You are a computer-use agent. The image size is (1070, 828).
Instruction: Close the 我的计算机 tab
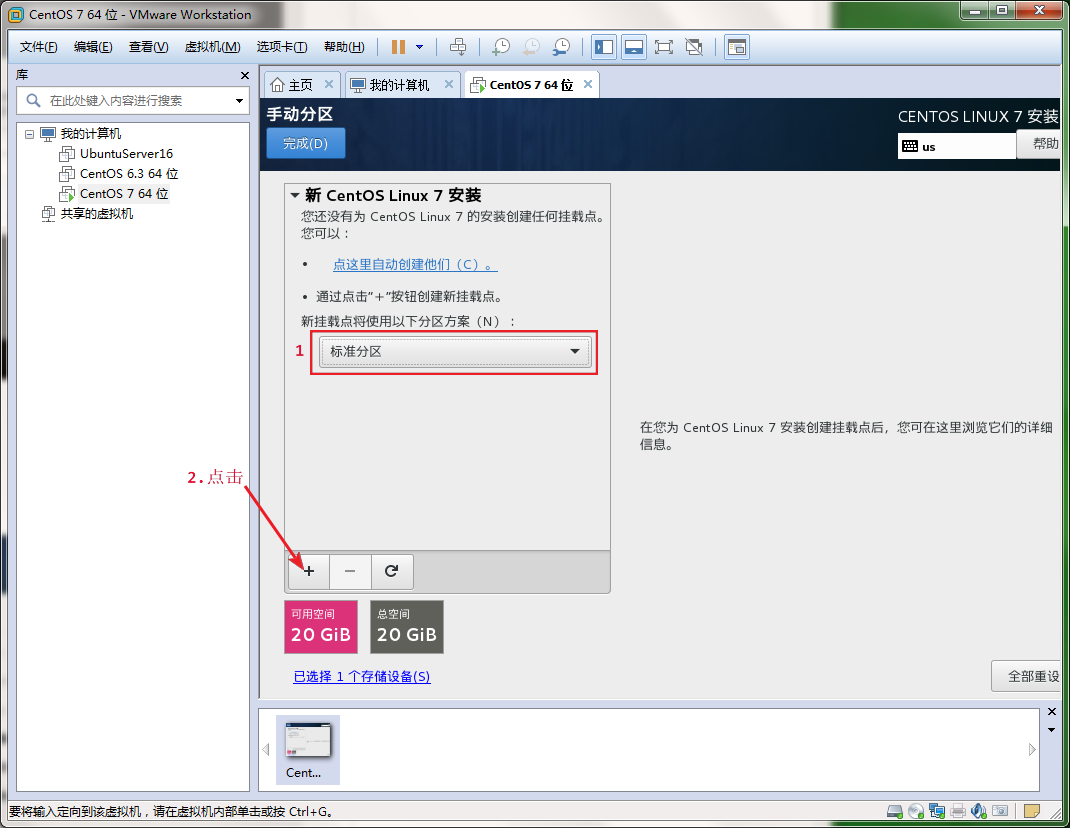(449, 84)
